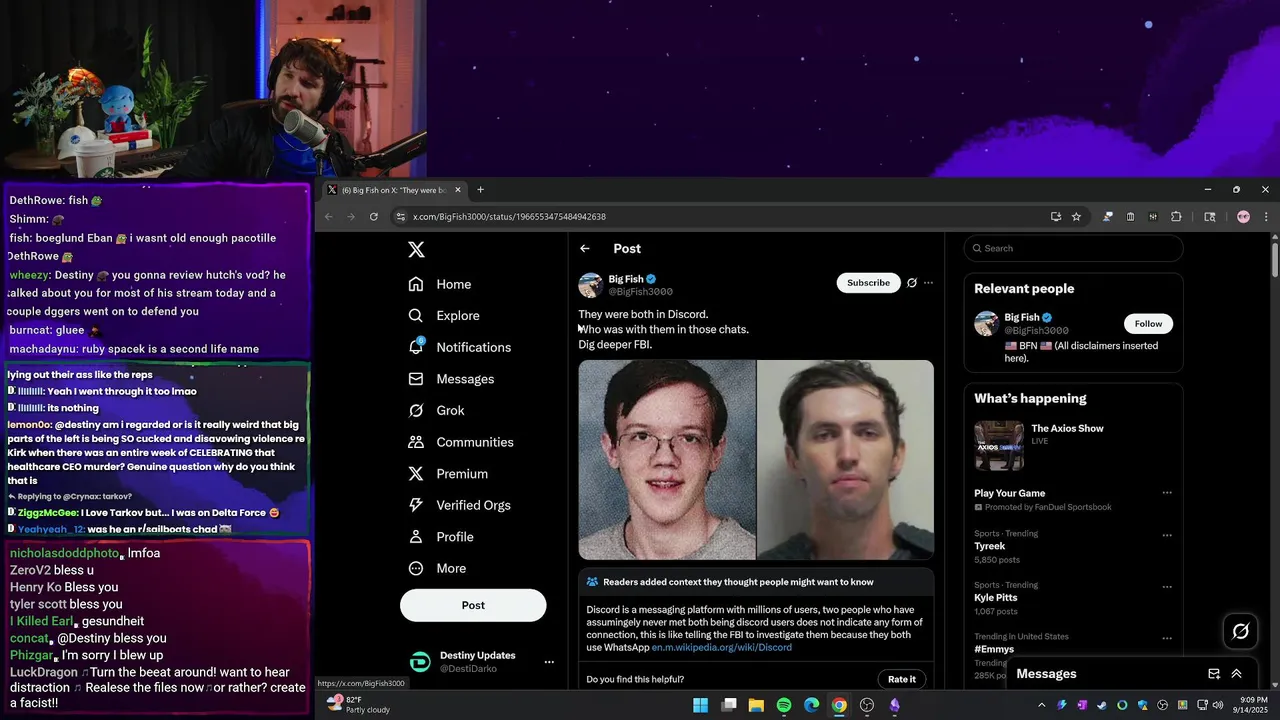This screenshot has height=720, width=1280.
Task: Click the Grok icon next to Subscribe
Action: pyautogui.click(x=912, y=283)
